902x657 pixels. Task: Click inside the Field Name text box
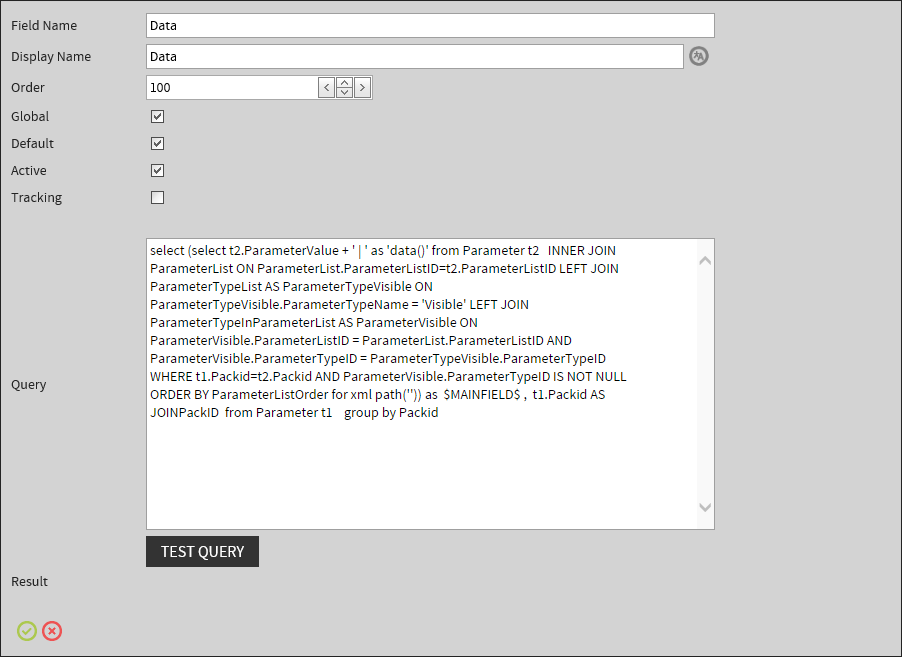[430, 25]
